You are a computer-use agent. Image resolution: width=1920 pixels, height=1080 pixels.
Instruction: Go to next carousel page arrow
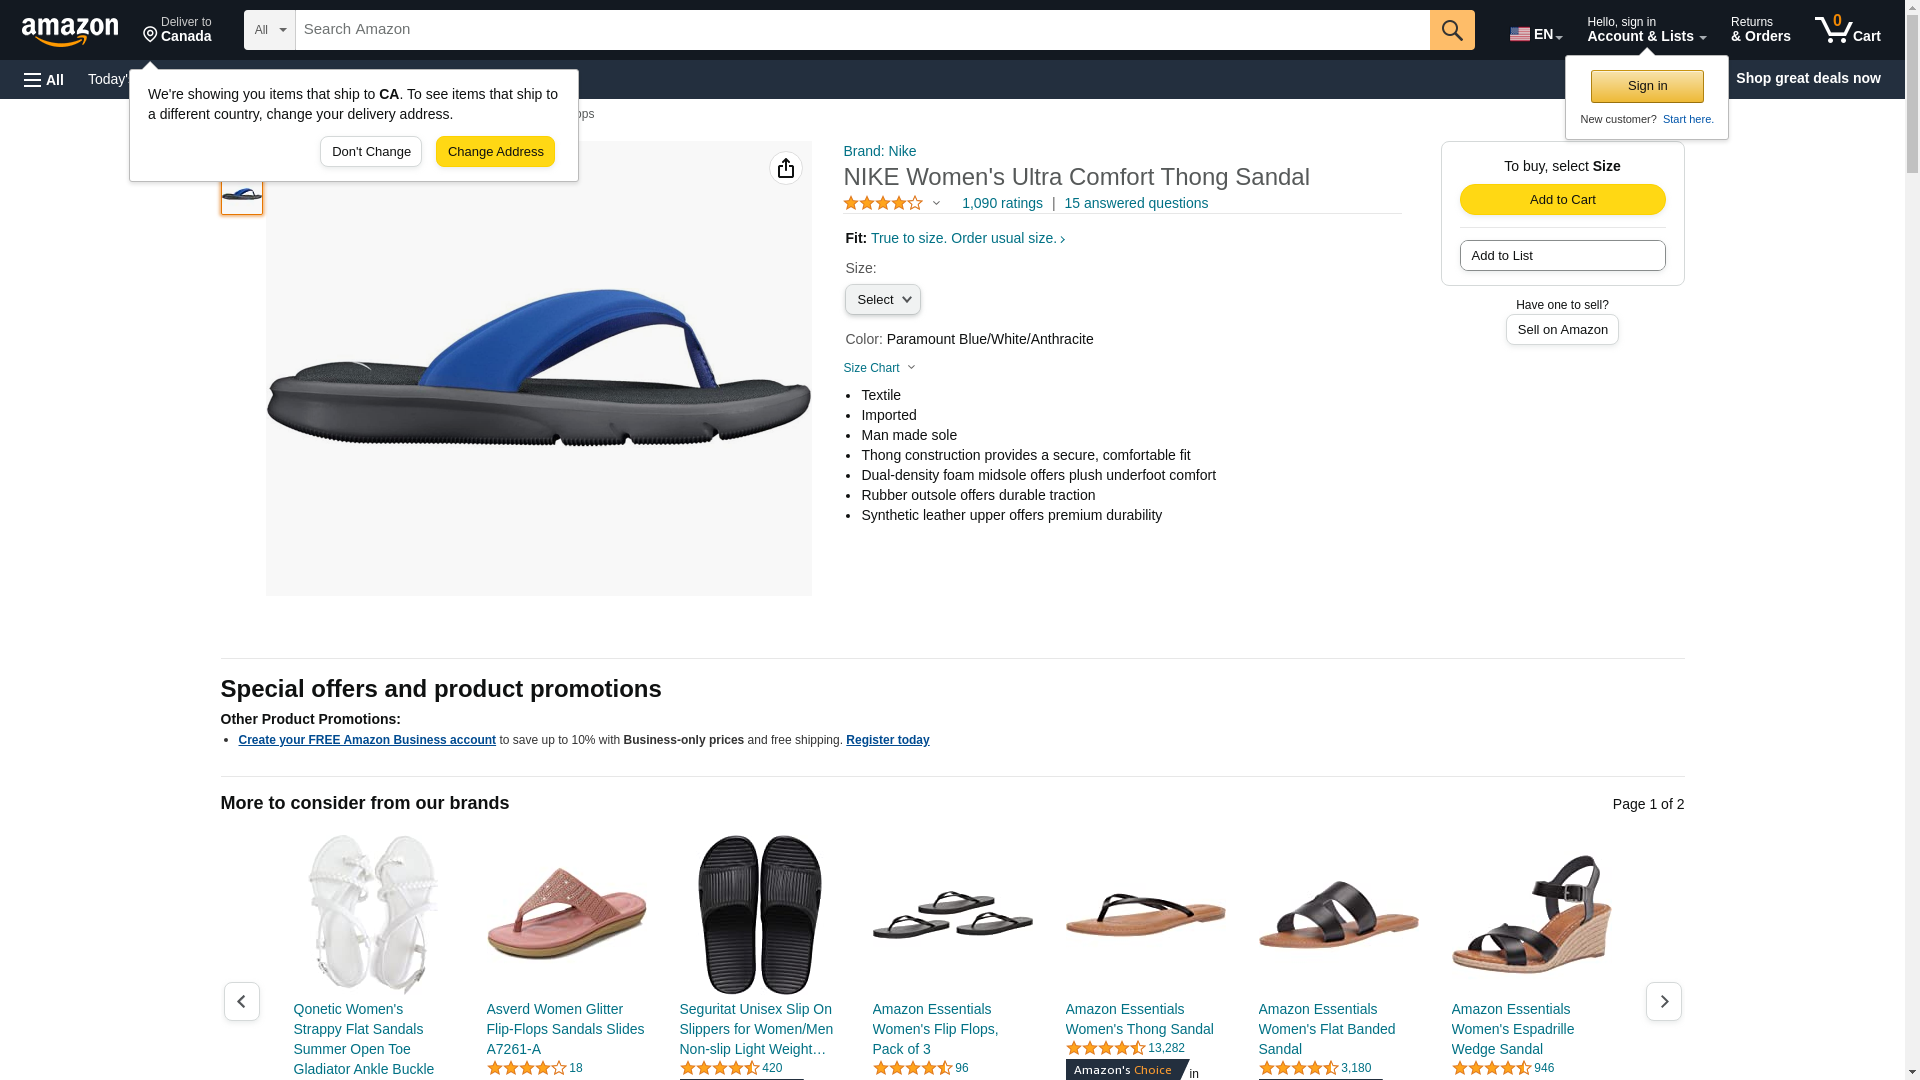[1663, 1001]
